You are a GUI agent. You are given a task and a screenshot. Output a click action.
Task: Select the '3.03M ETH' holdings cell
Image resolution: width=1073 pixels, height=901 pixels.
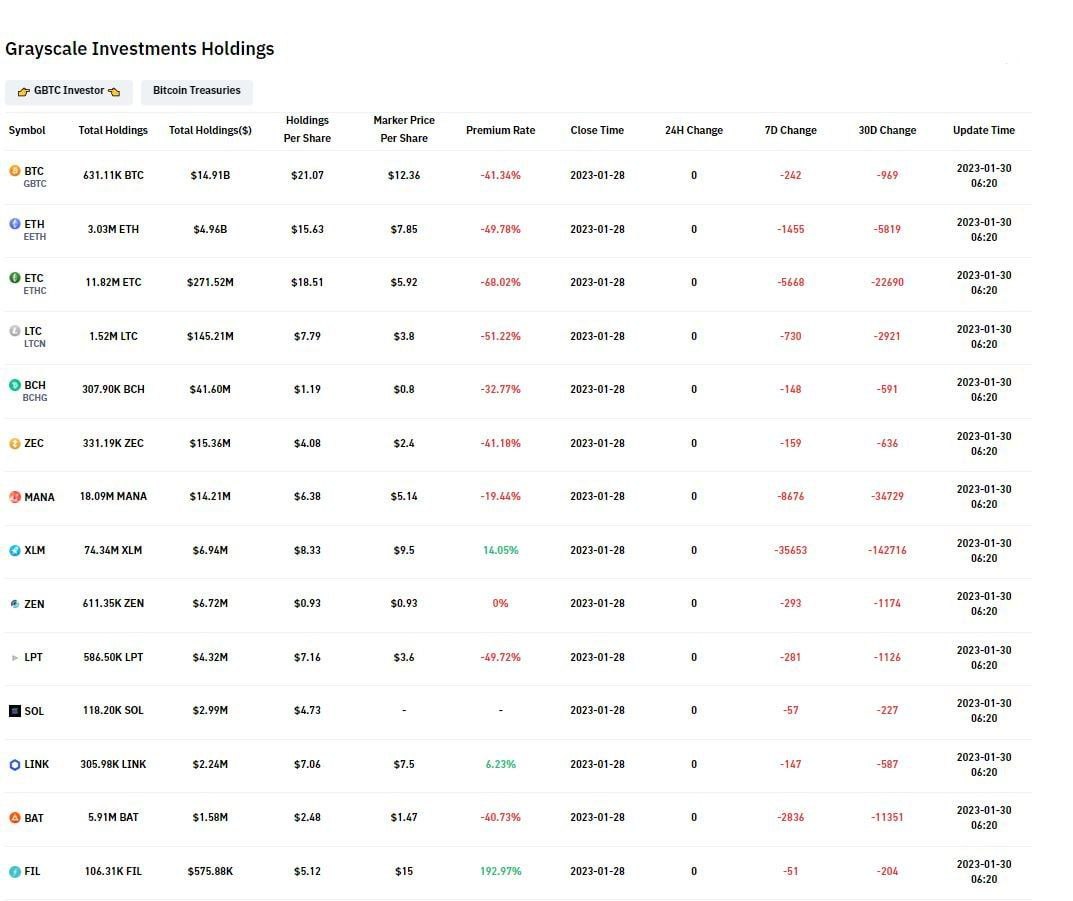[x=113, y=229]
